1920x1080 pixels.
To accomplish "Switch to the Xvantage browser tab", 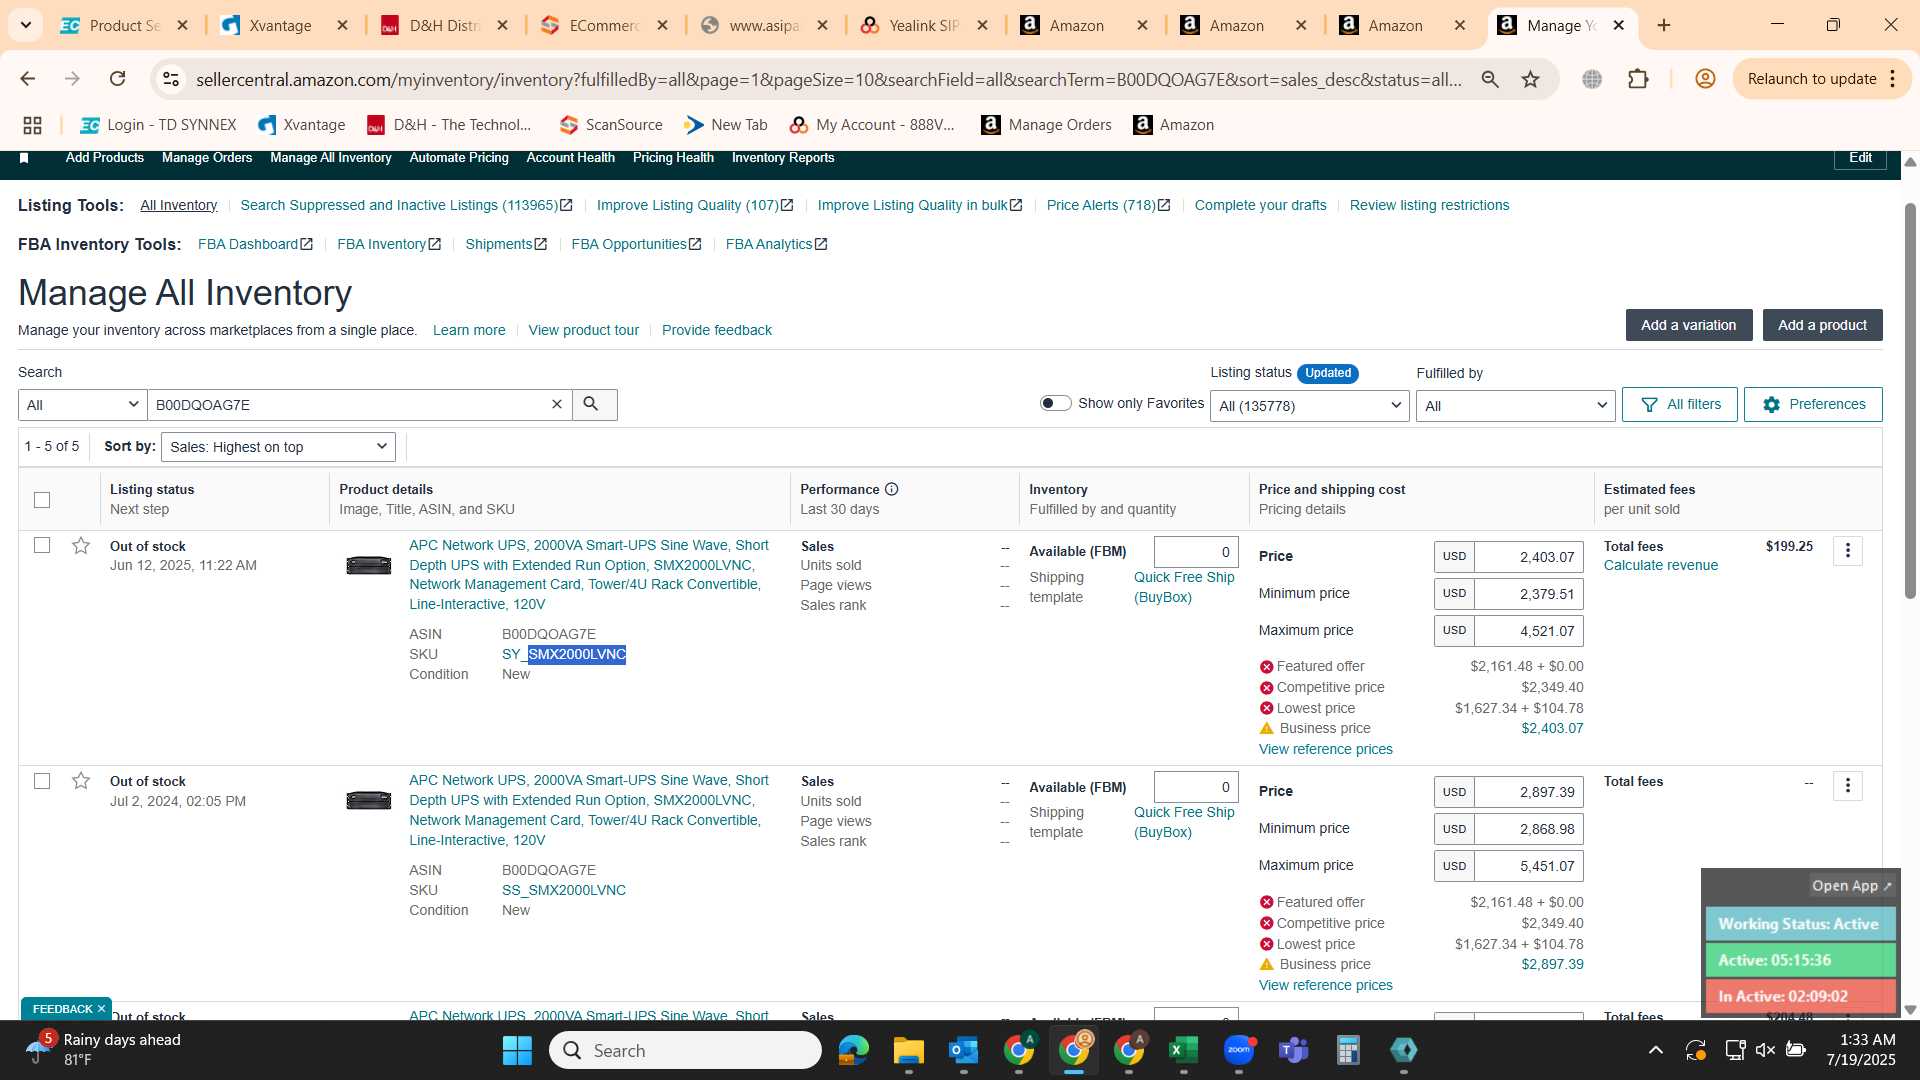I will point(283,25).
